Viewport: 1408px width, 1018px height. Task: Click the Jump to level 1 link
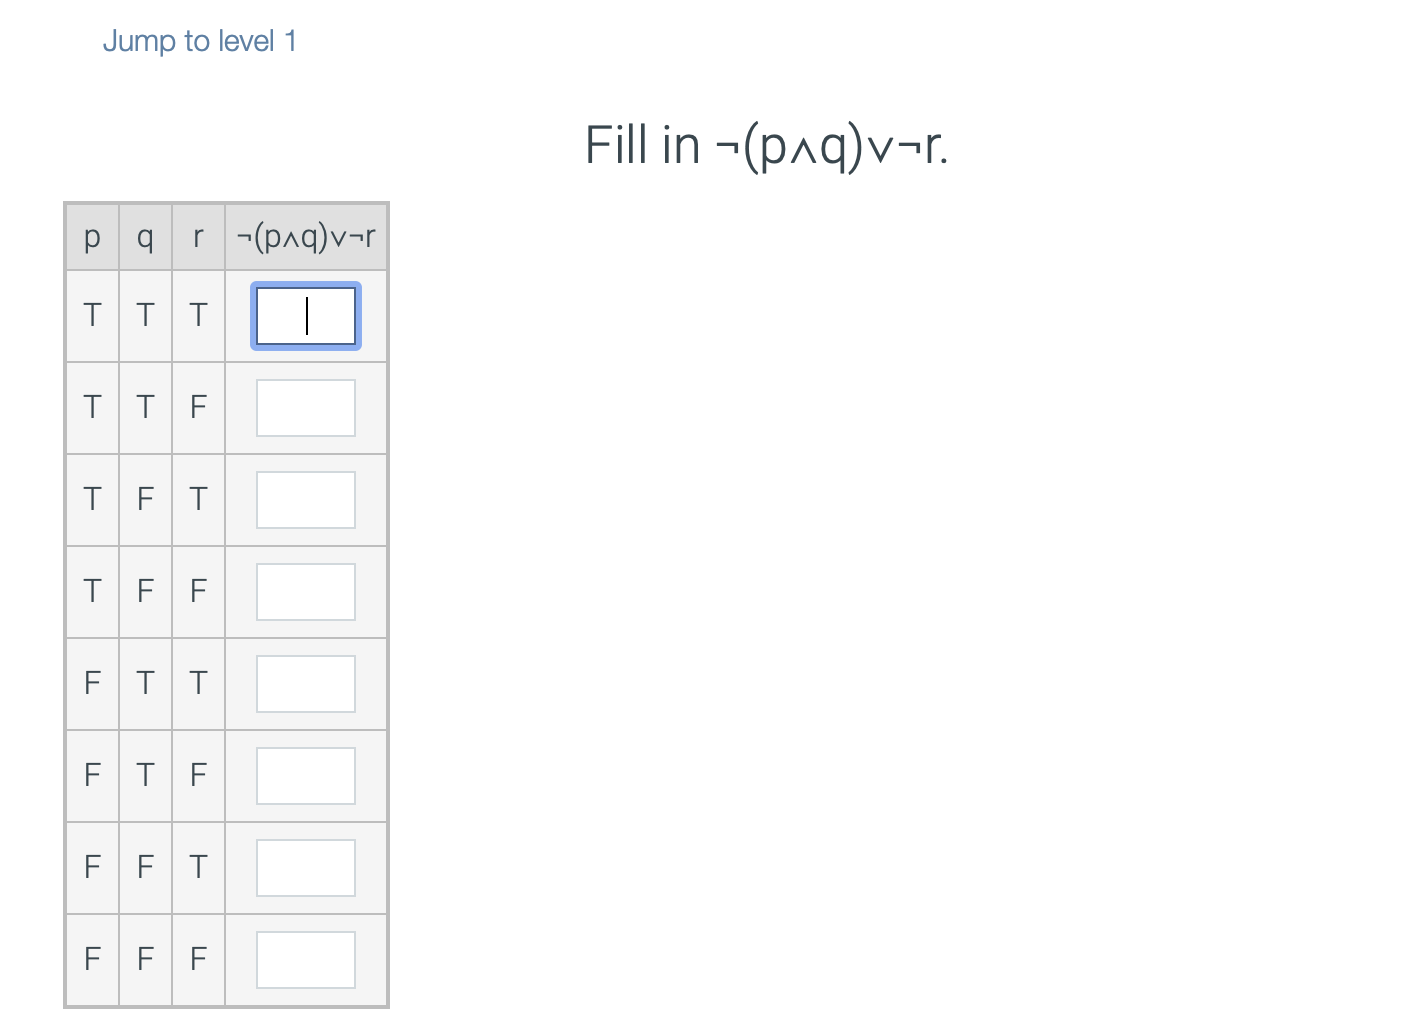pyautogui.click(x=199, y=41)
